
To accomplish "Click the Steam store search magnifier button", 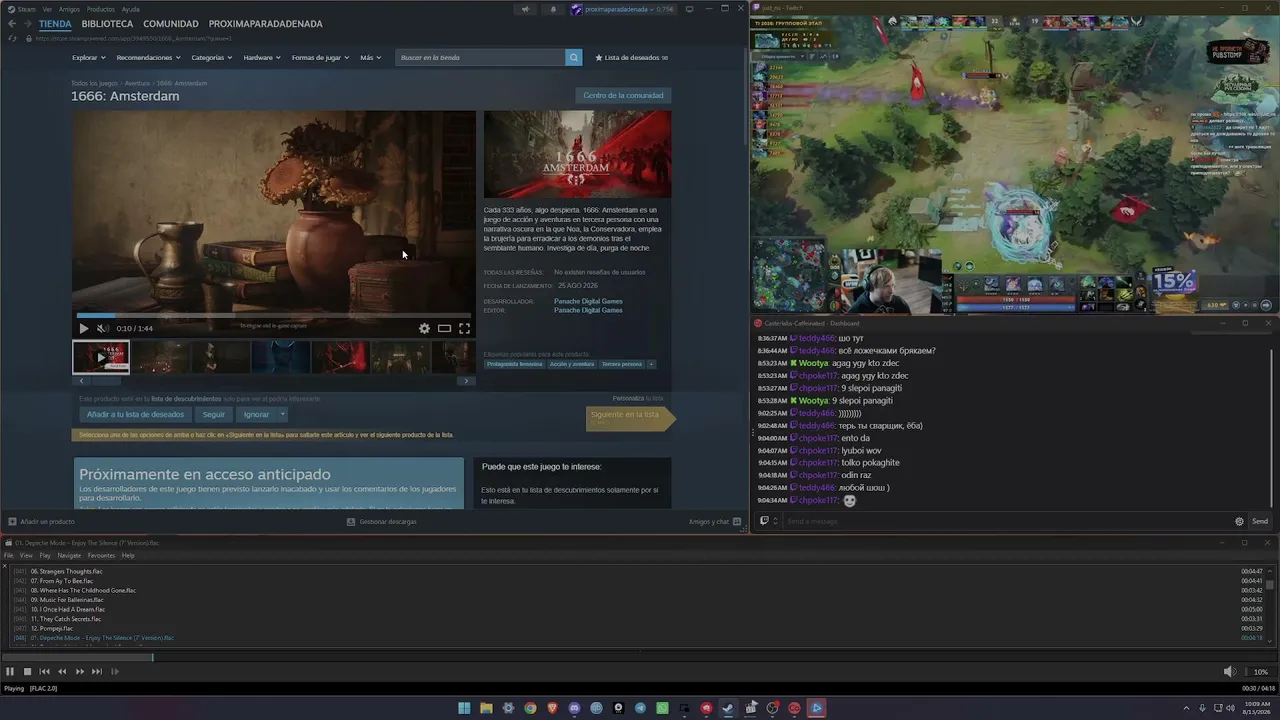I will (574, 58).
